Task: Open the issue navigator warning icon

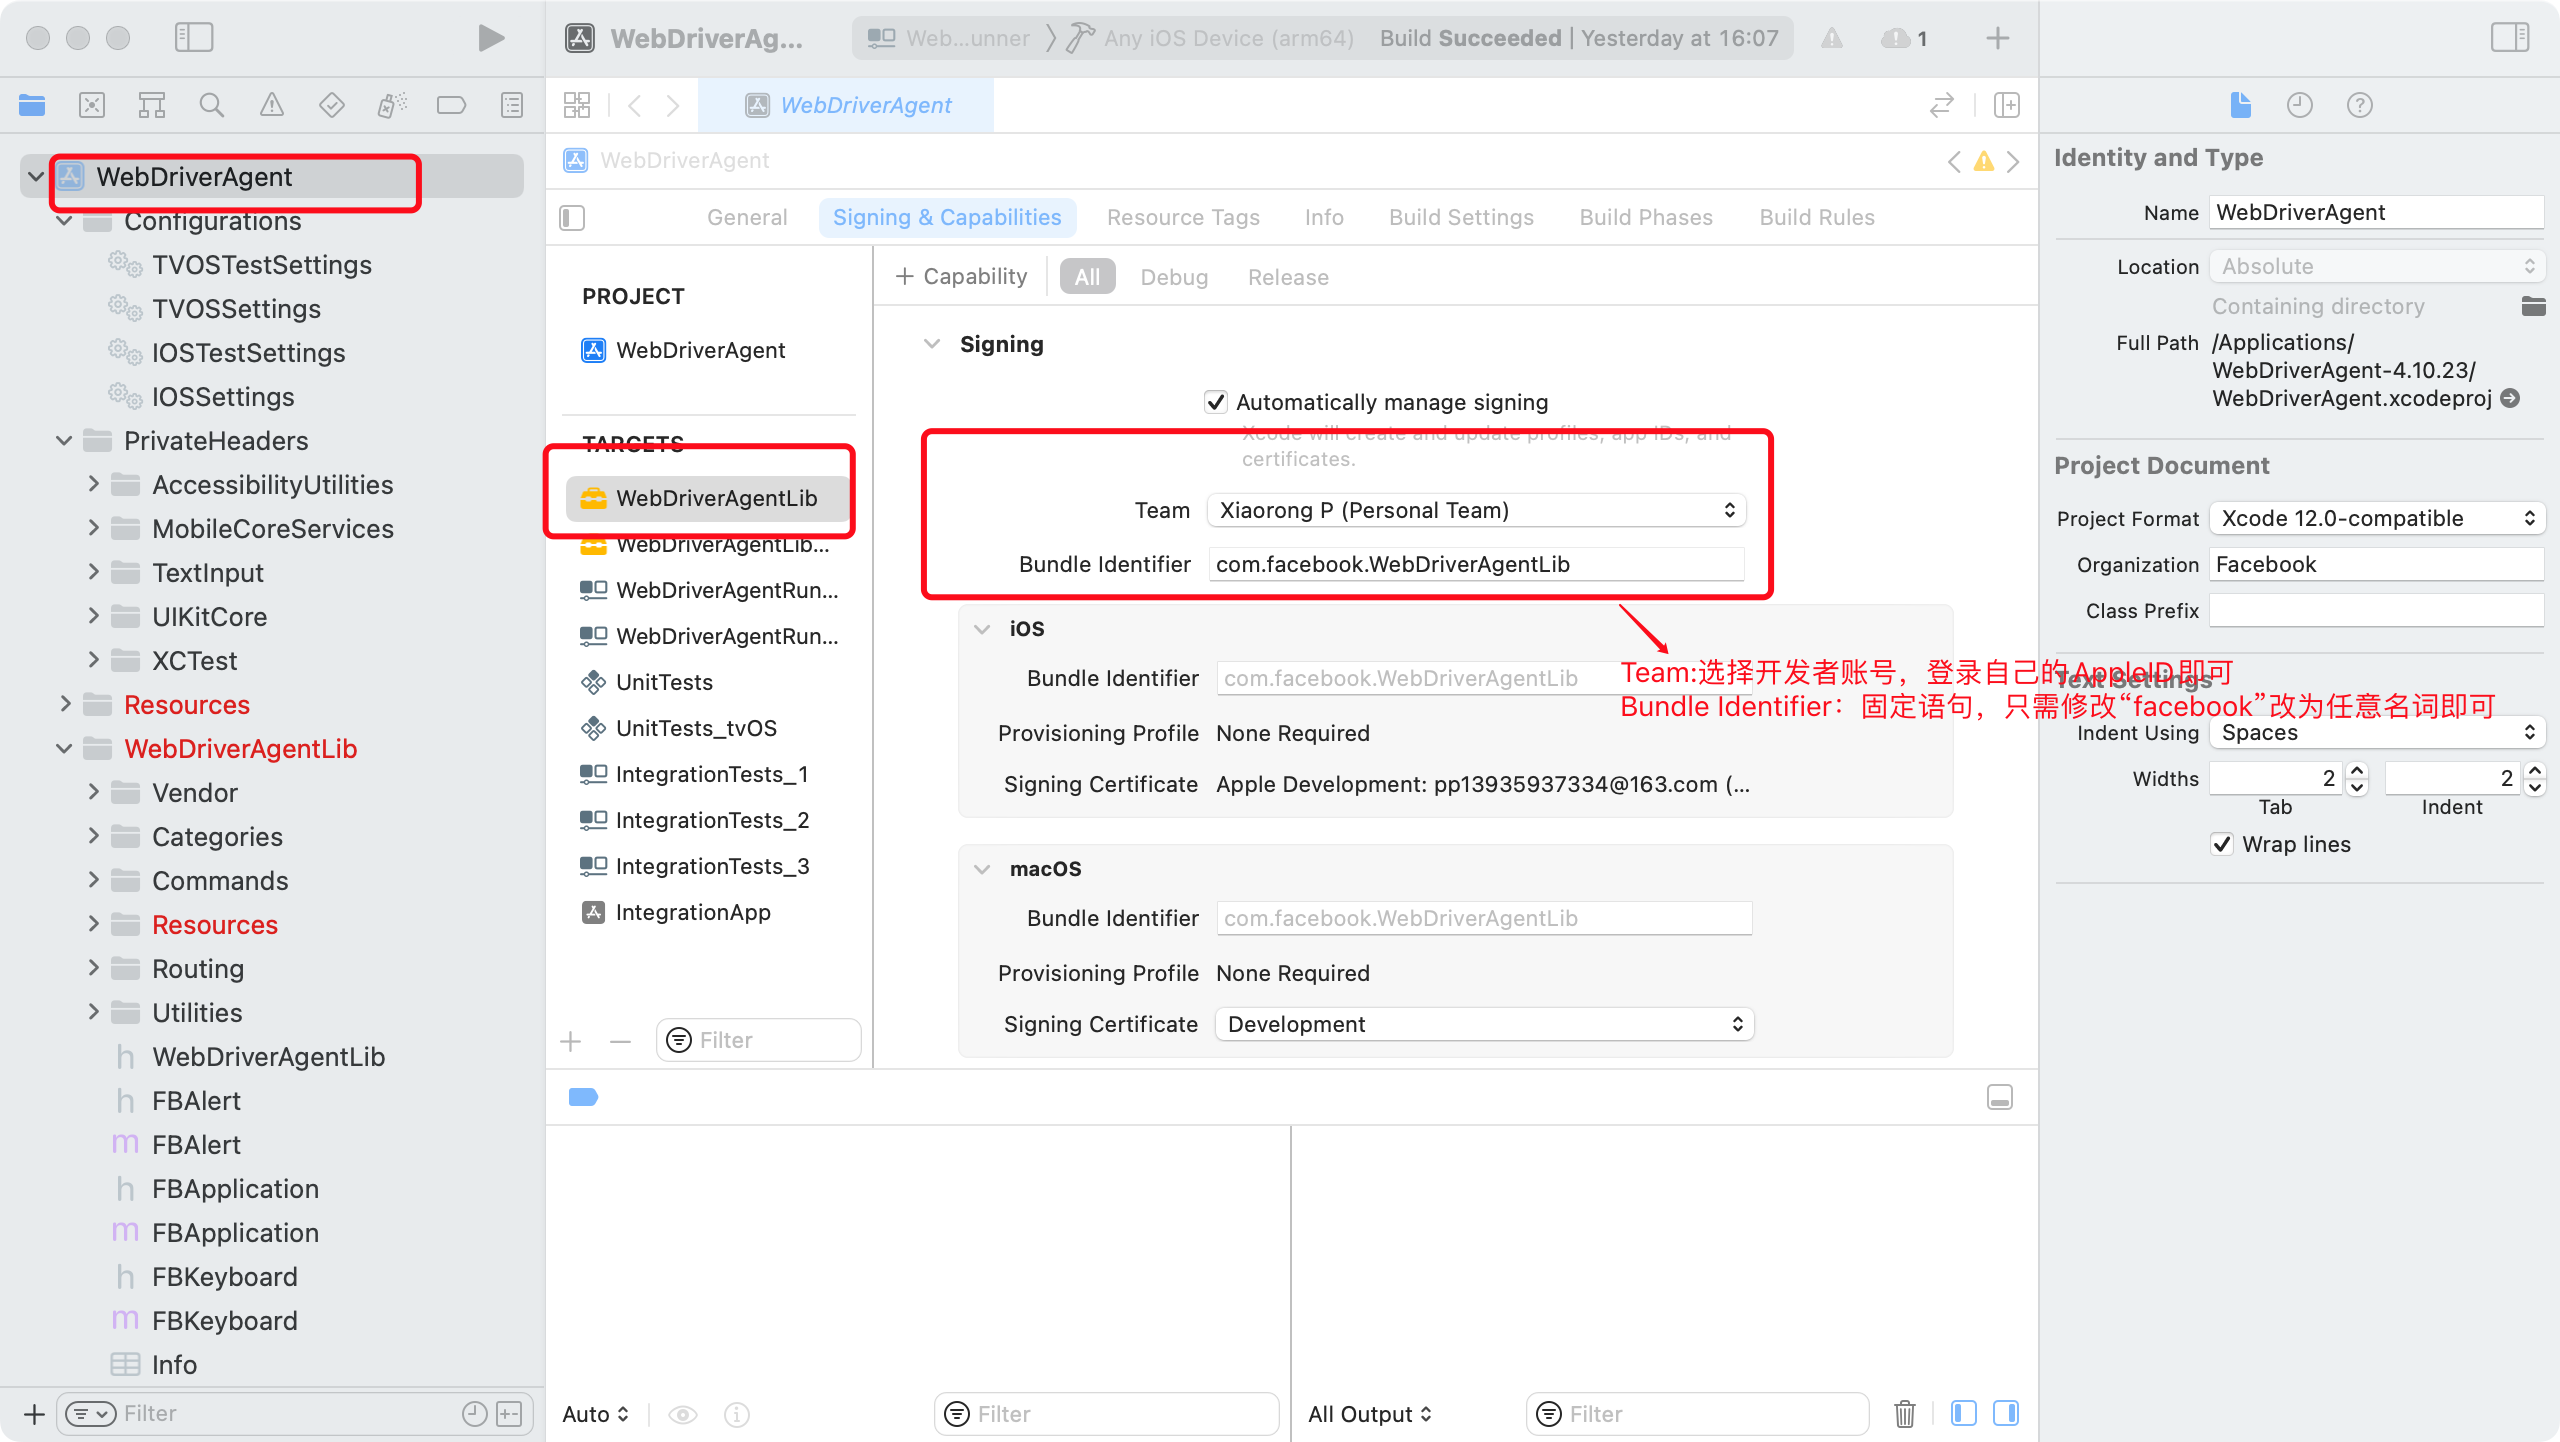Action: [x=272, y=104]
